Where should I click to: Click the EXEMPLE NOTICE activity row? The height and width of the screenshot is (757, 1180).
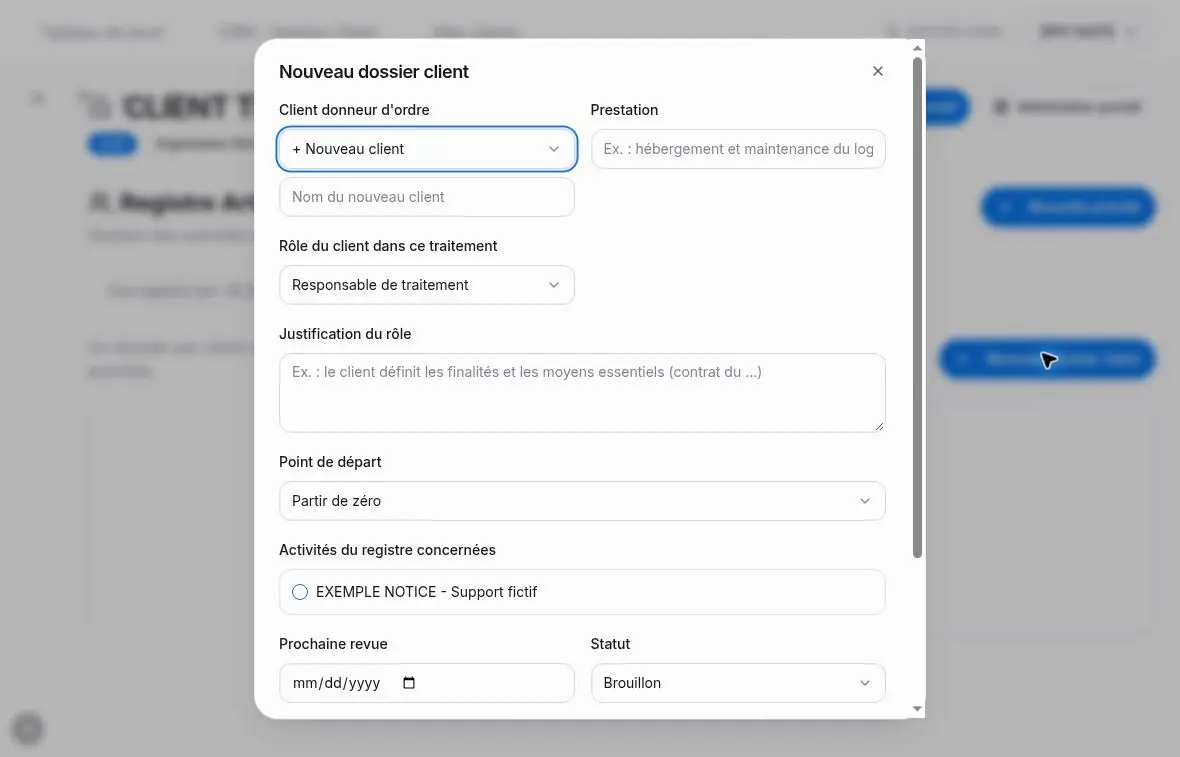point(582,592)
